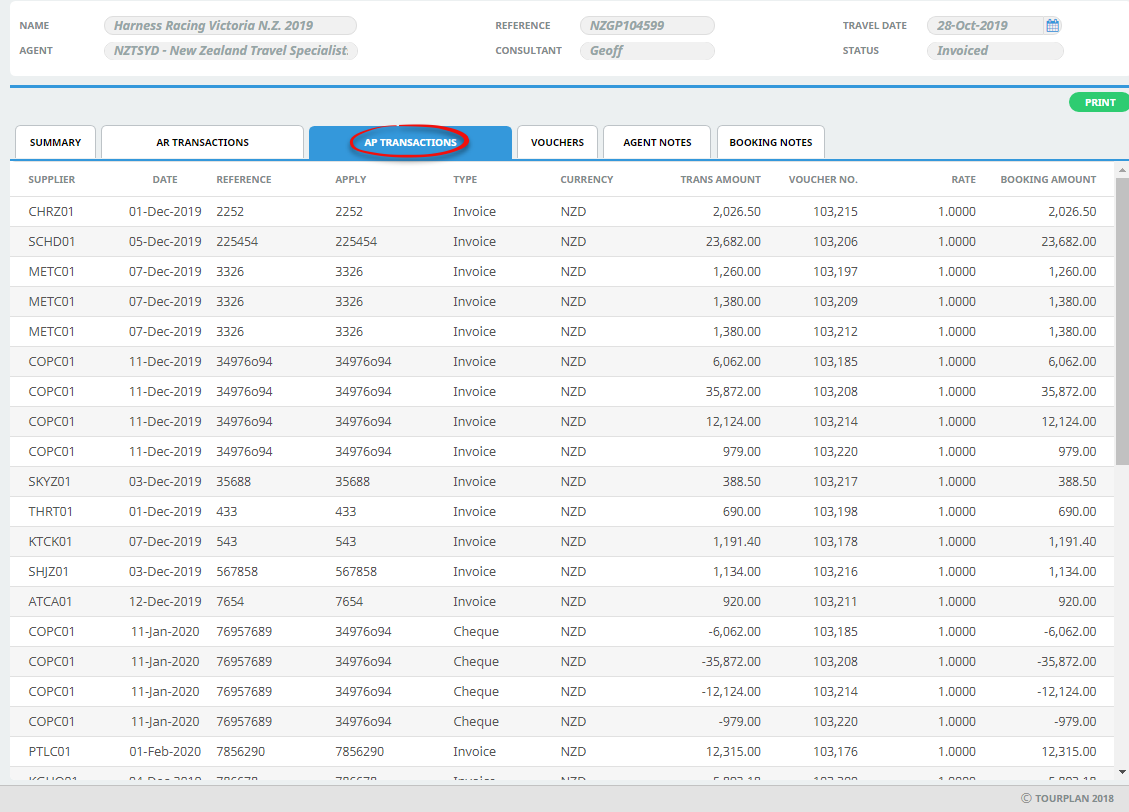Click the green Print button
1129x812 pixels.
click(x=1099, y=102)
